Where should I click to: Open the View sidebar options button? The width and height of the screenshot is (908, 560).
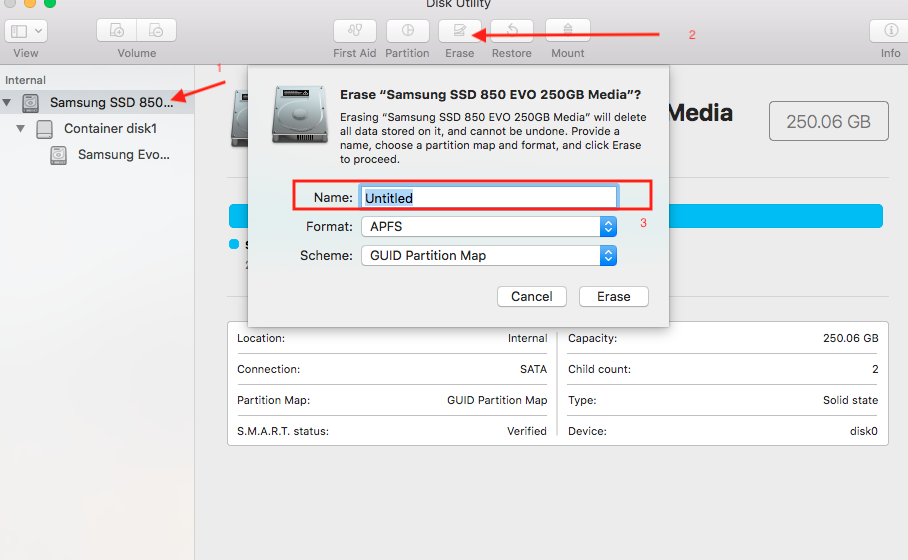click(x=26, y=31)
